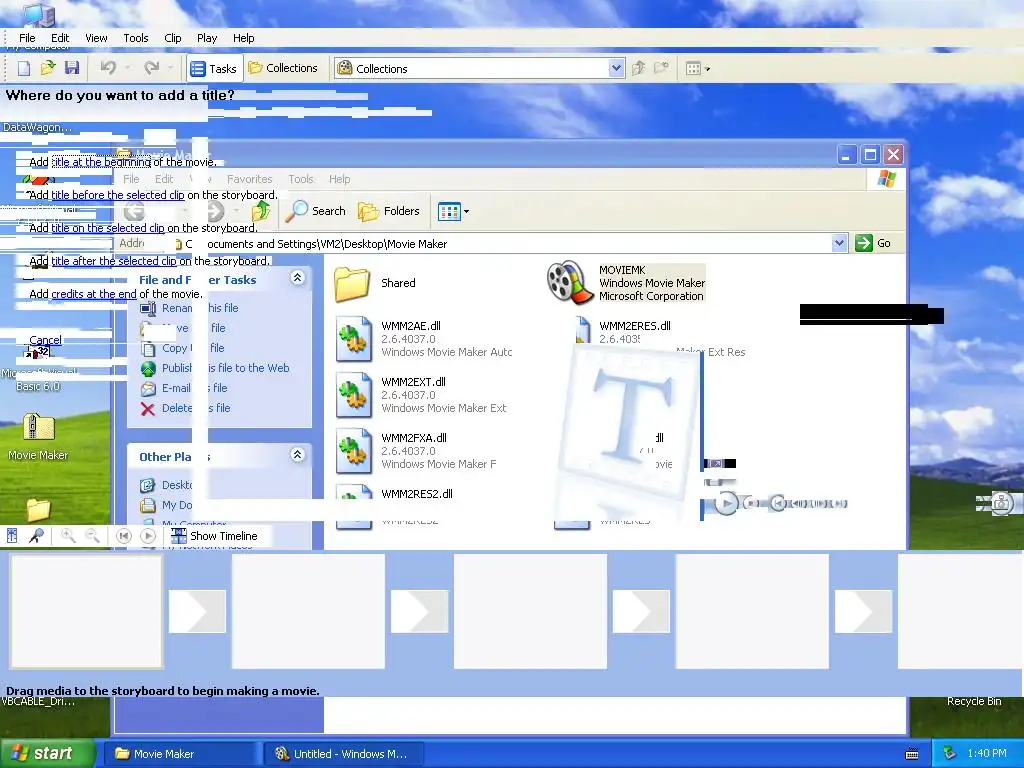Open the Explorer address bar dropdown arrow
Screen dimensions: 1024x768
click(x=839, y=243)
